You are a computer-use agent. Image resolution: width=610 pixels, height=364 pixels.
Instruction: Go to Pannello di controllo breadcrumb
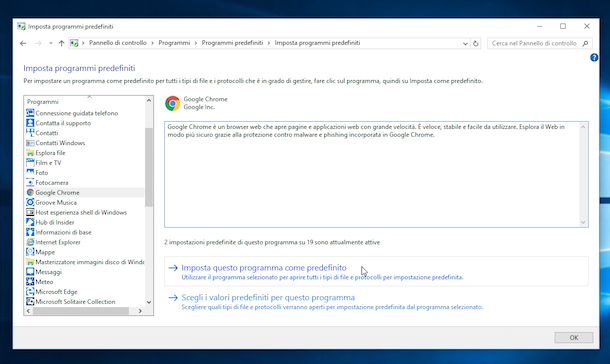tap(117, 43)
